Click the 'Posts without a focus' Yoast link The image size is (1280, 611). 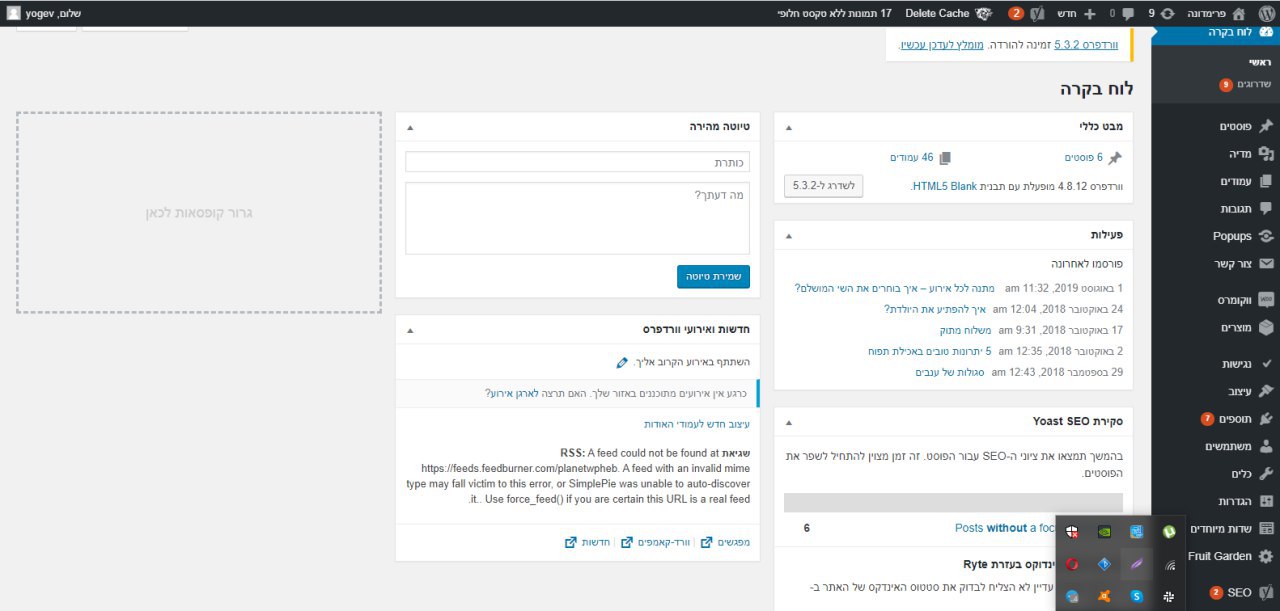tap(1005, 528)
